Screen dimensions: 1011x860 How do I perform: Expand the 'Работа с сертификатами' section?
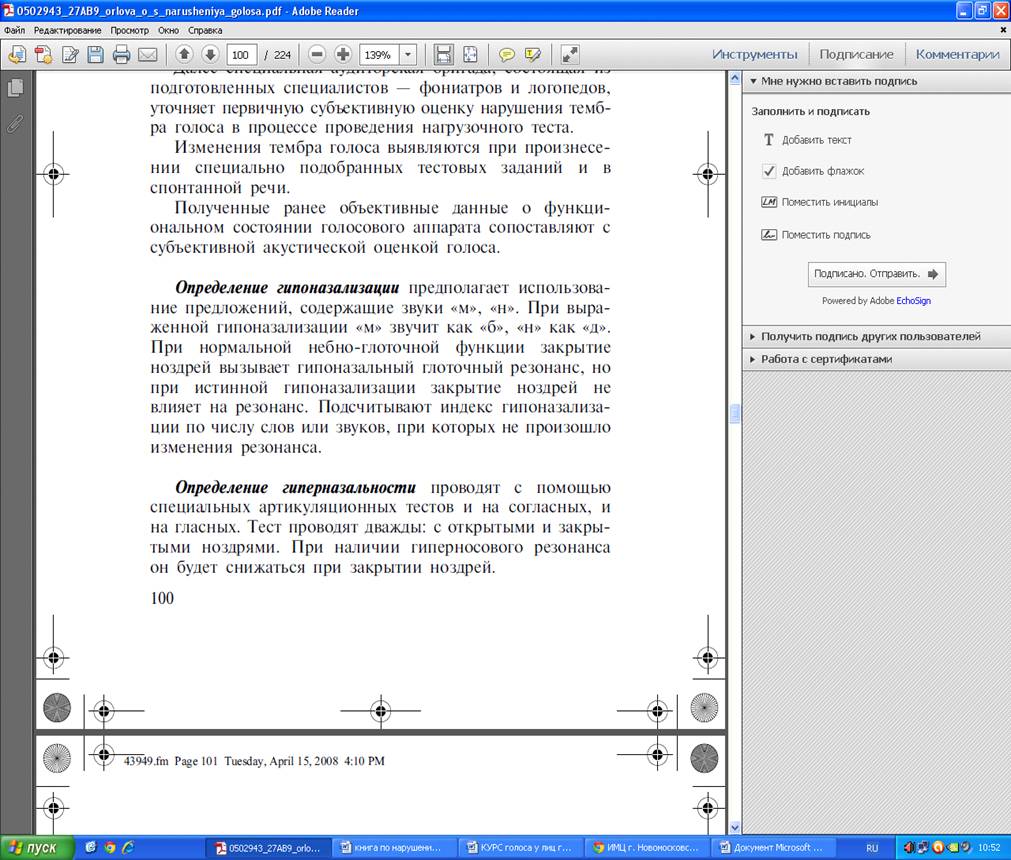[x=826, y=359]
